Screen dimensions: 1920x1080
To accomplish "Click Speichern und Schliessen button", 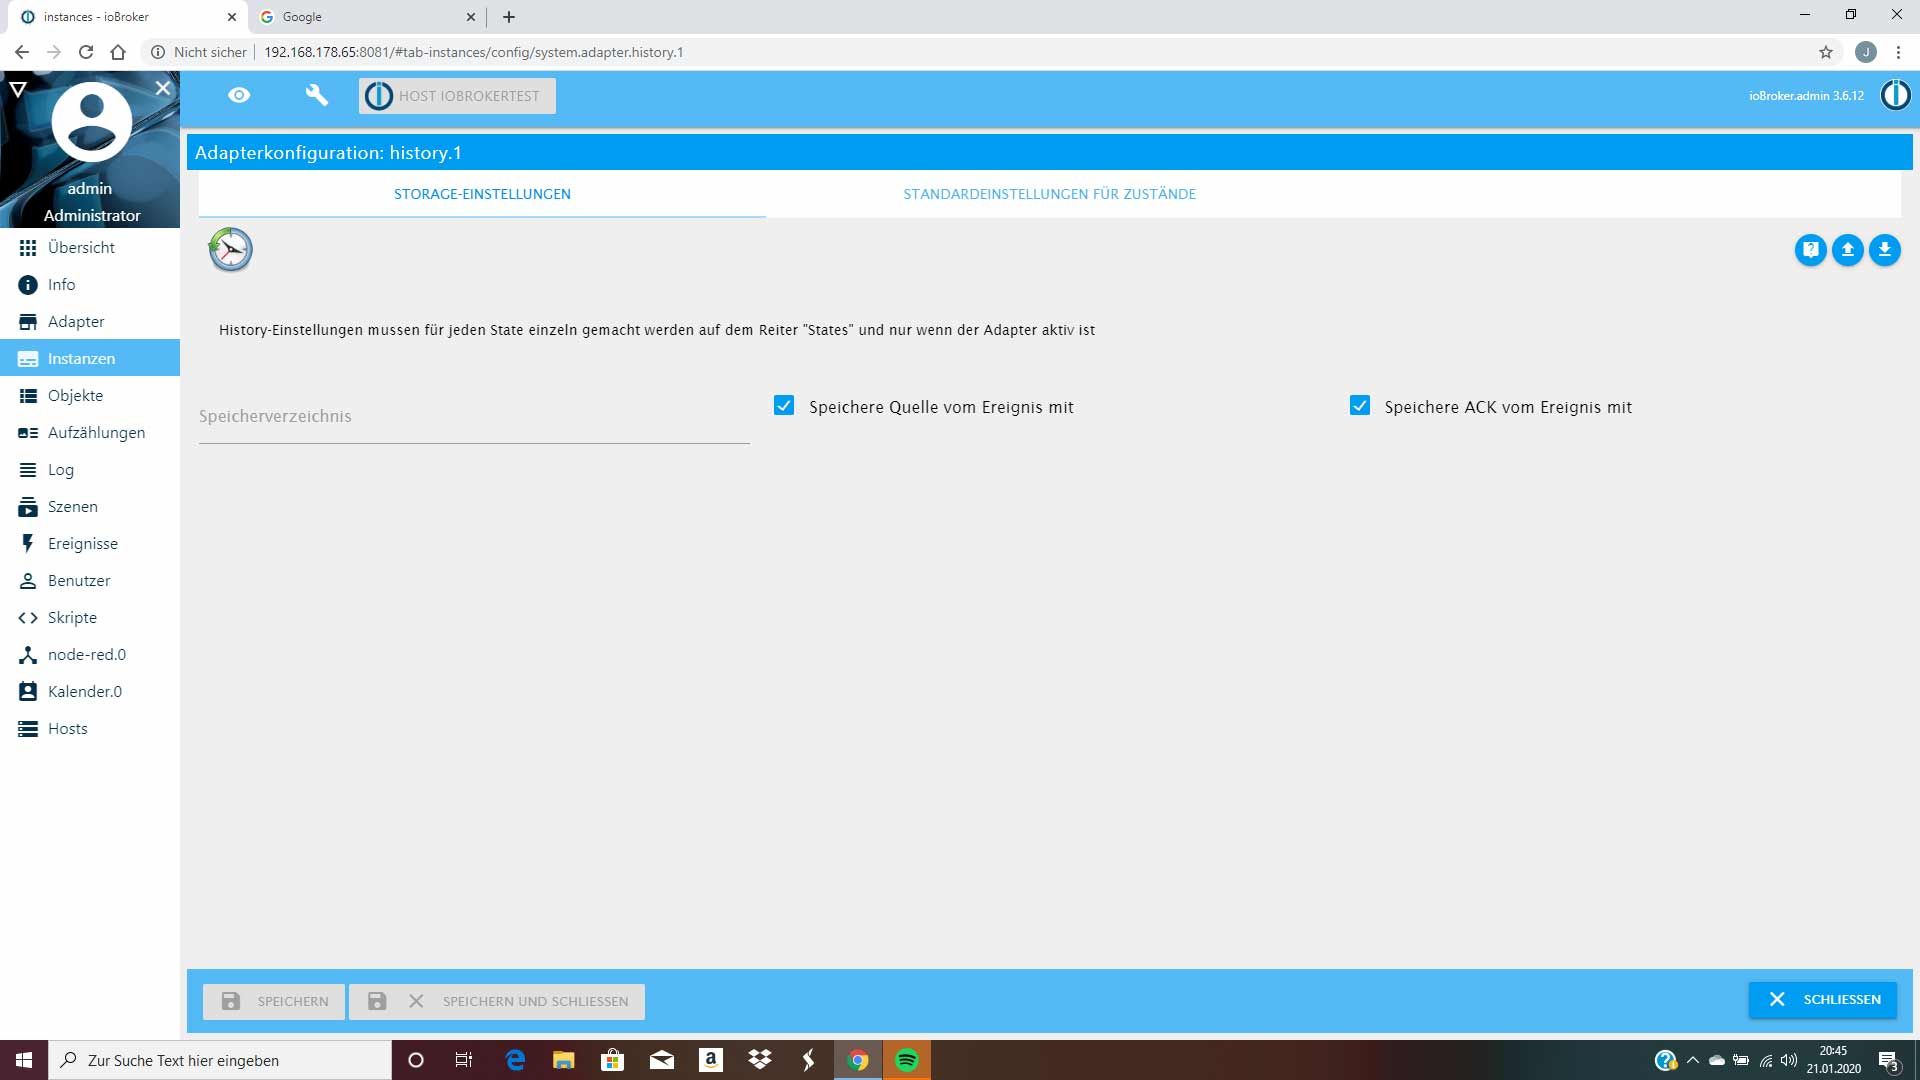I will [497, 1002].
